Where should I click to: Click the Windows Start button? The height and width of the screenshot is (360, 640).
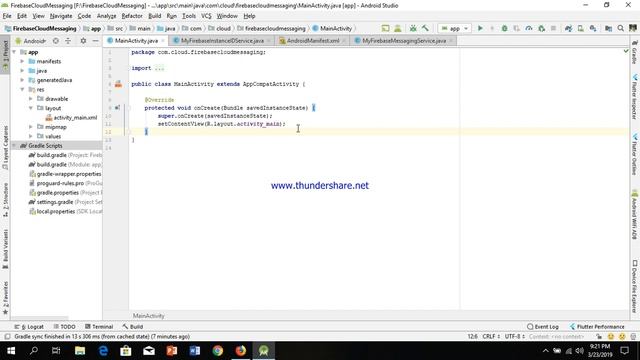click(11, 351)
